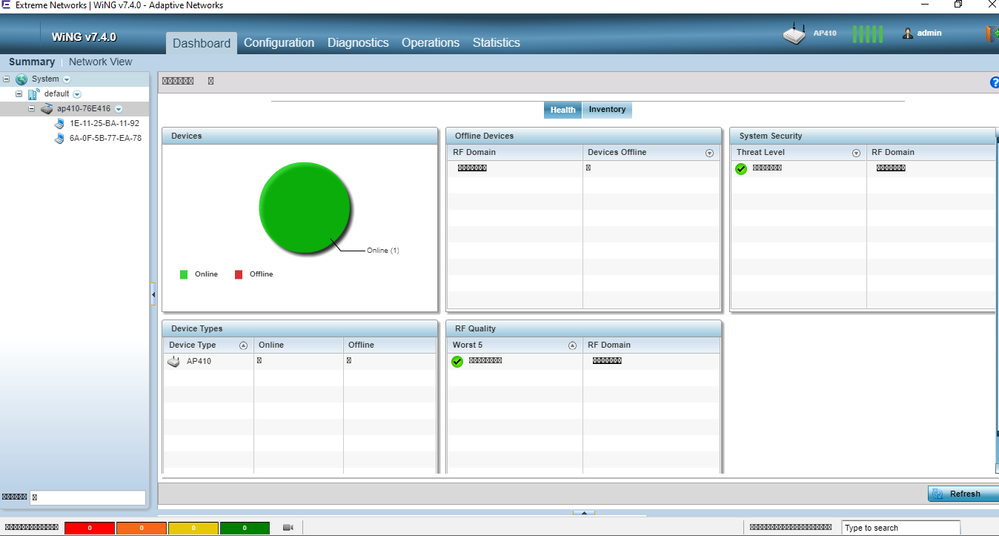
Task: Click the ap410-76E416 device icon
Action: [x=47, y=109]
